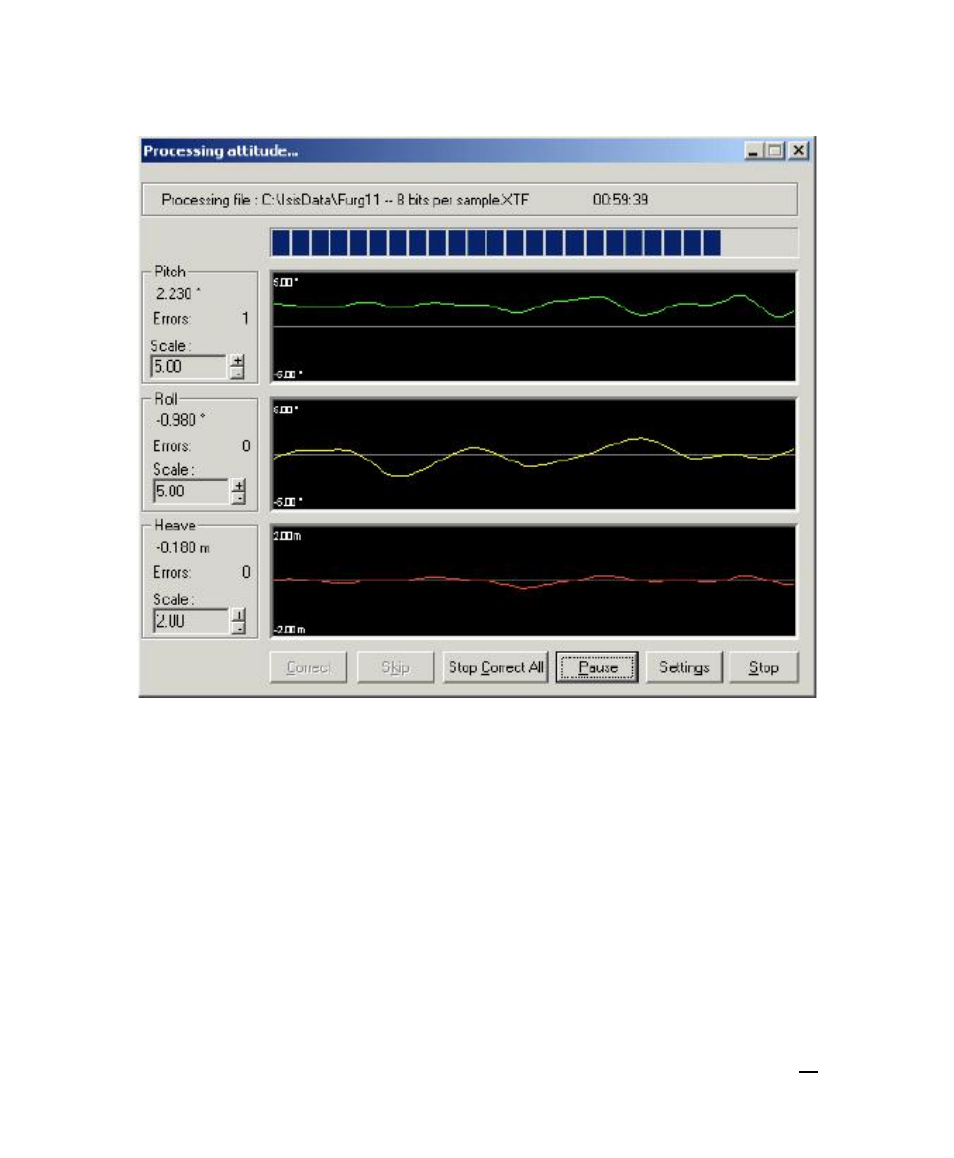Click the disabled Correct button
954x1158 pixels.
pyautogui.click(x=308, y=667)
